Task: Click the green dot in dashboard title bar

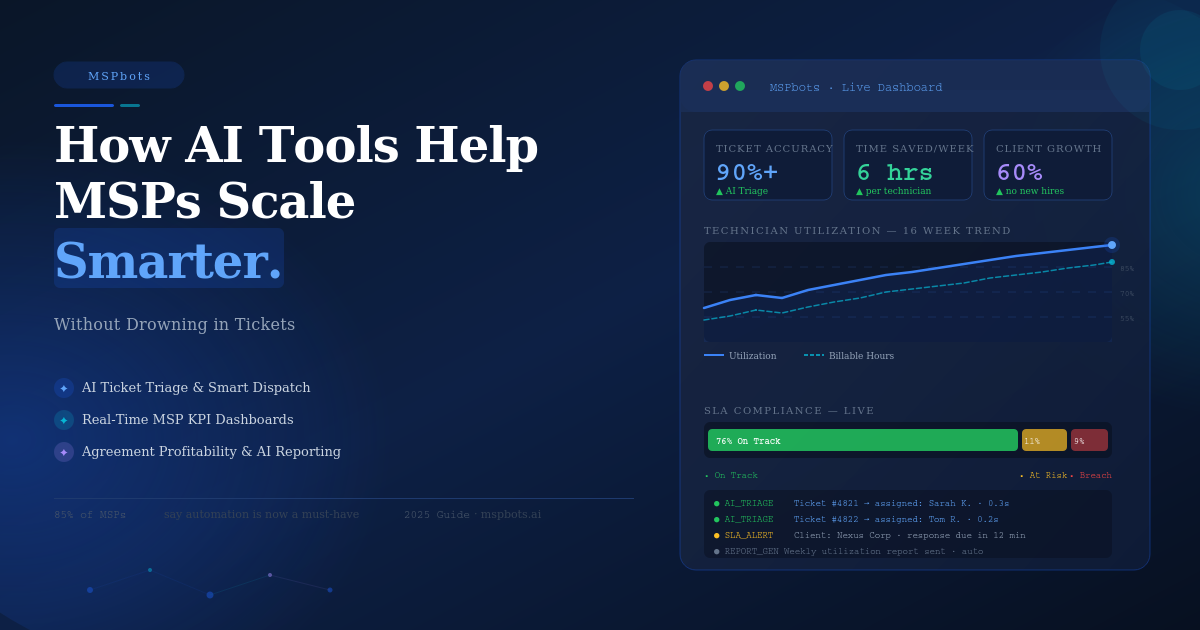Action: coord(740,86)
